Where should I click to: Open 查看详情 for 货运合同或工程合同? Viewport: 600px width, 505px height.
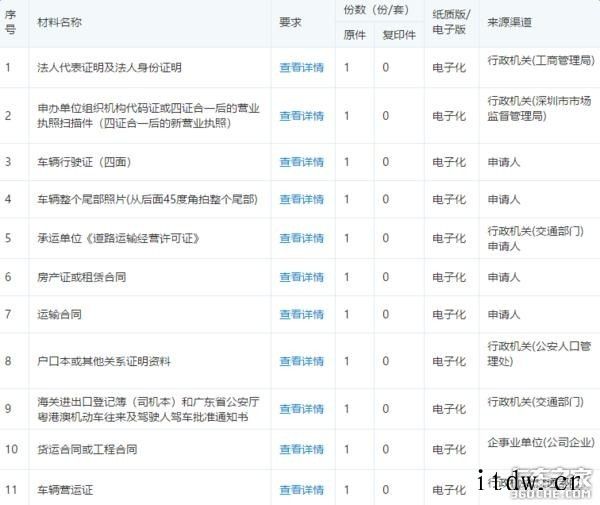pos(302,449)
